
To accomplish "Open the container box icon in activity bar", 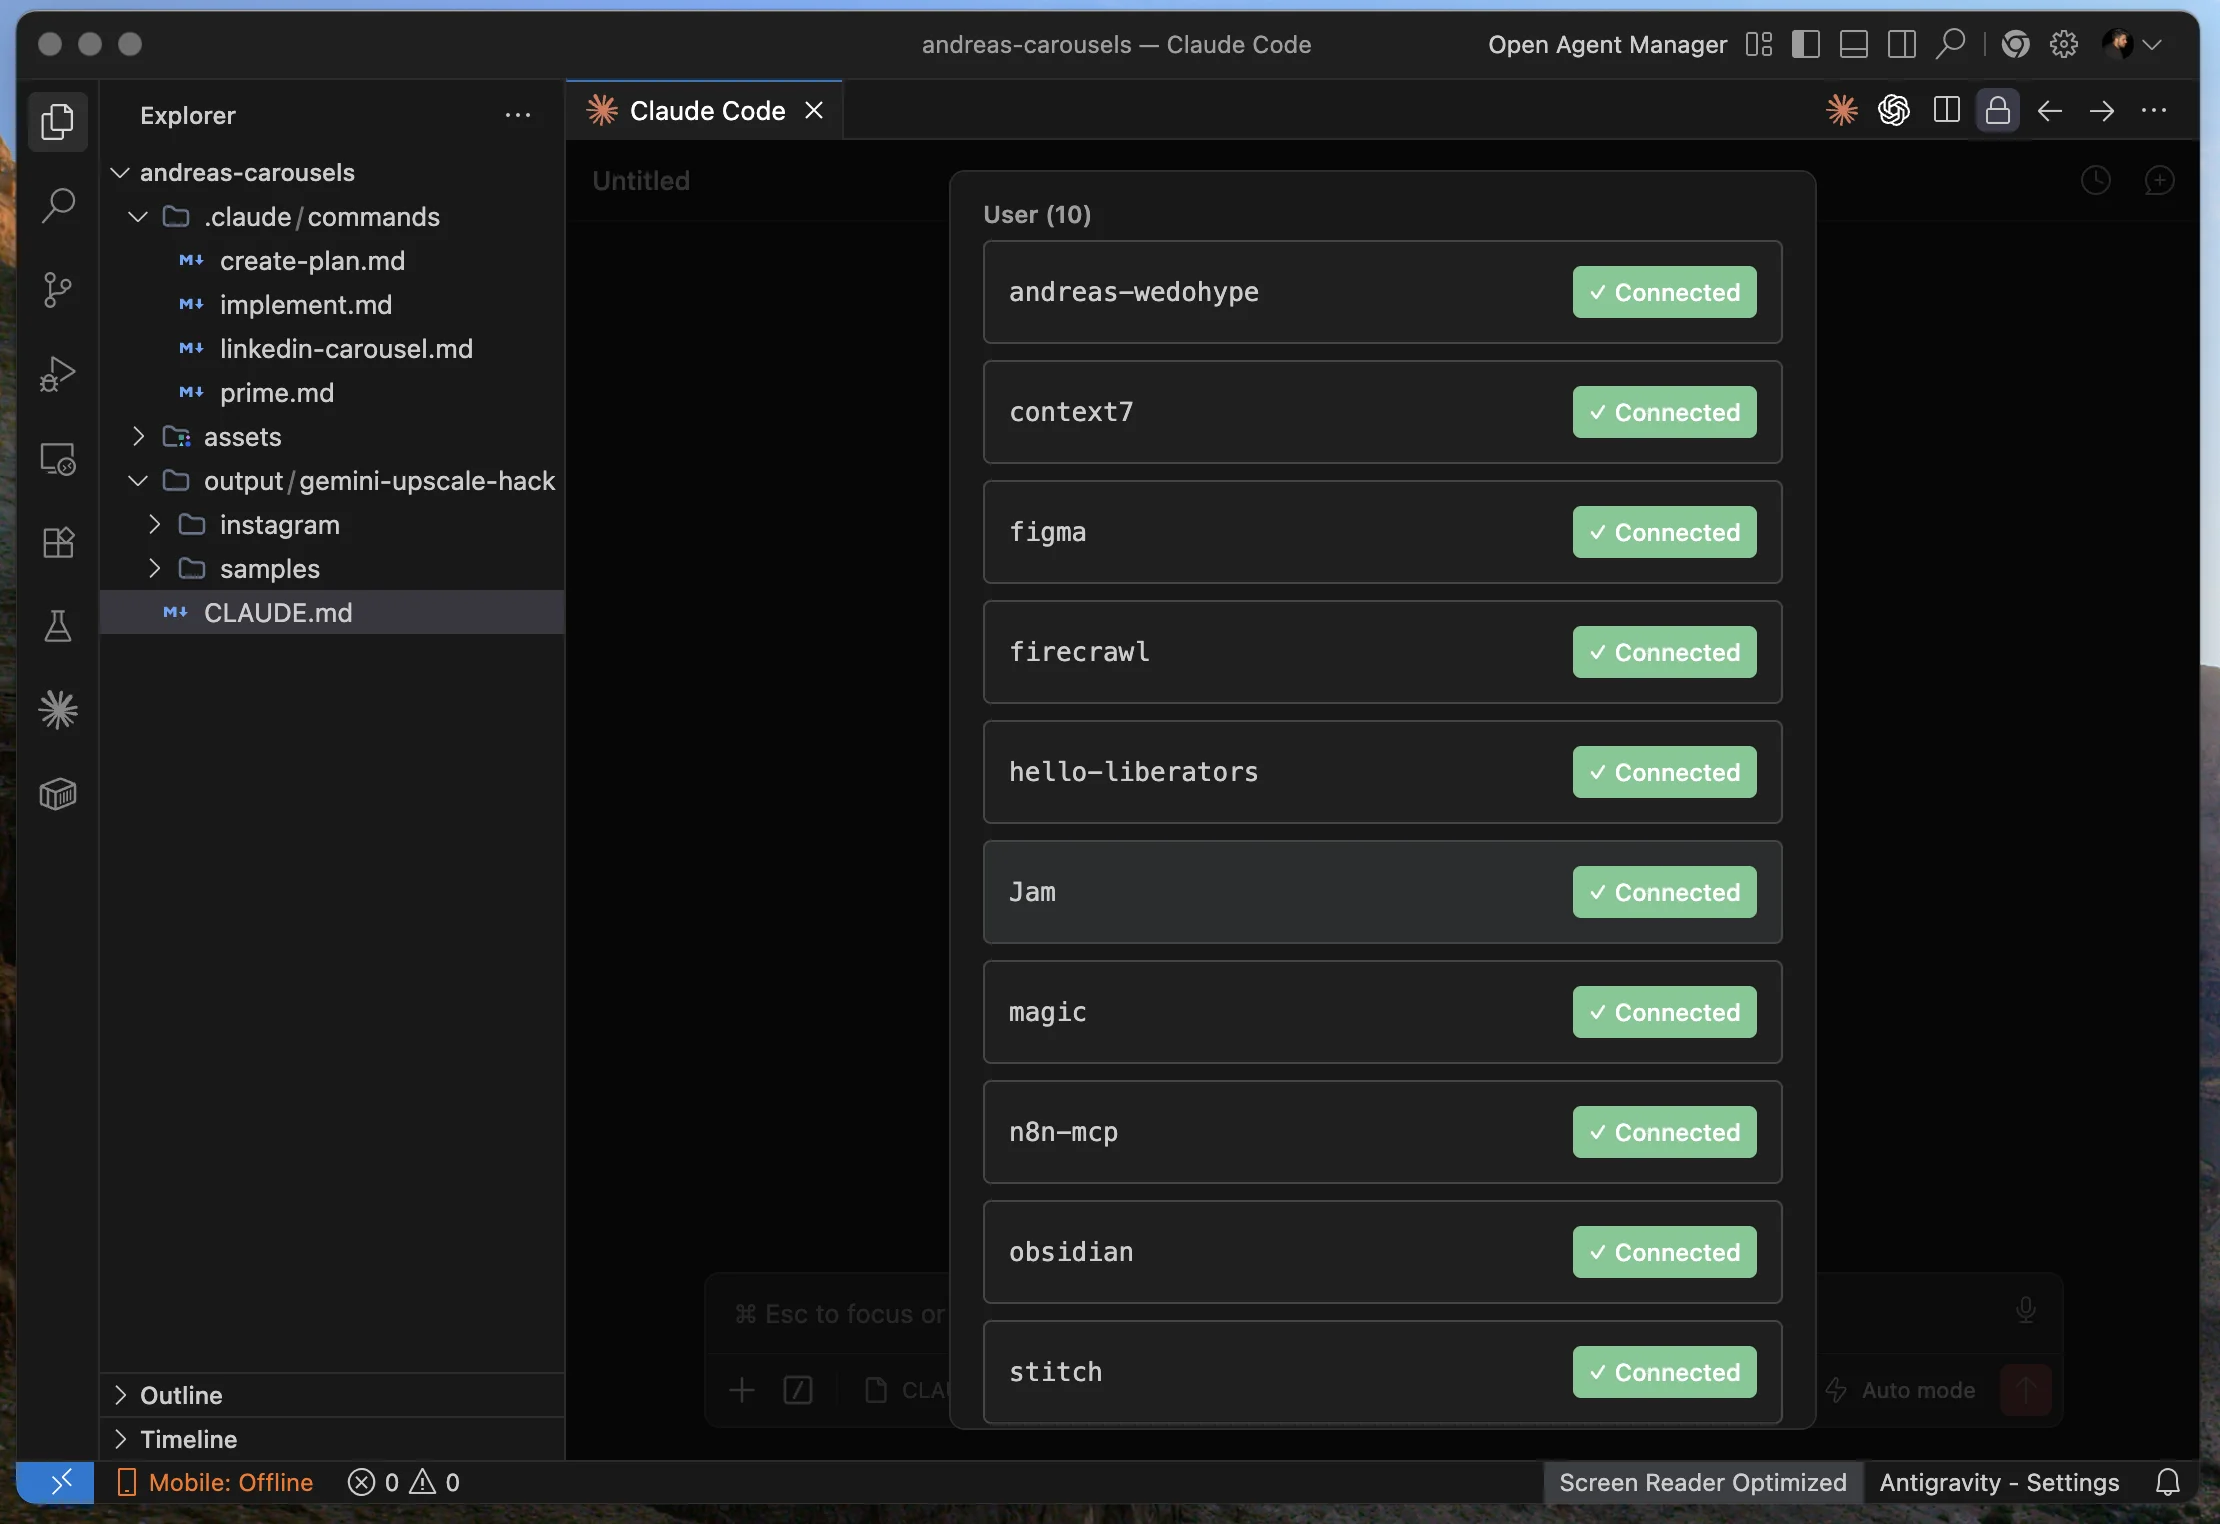I will tap(58, 795).
